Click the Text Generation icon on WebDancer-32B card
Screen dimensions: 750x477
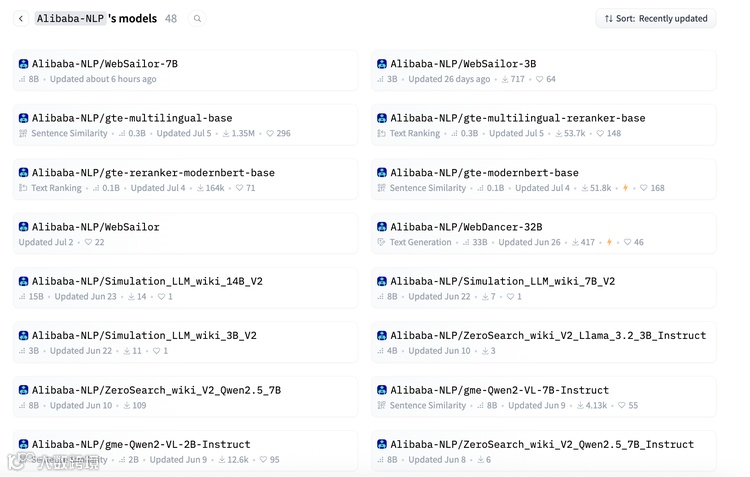pos(381,242)
